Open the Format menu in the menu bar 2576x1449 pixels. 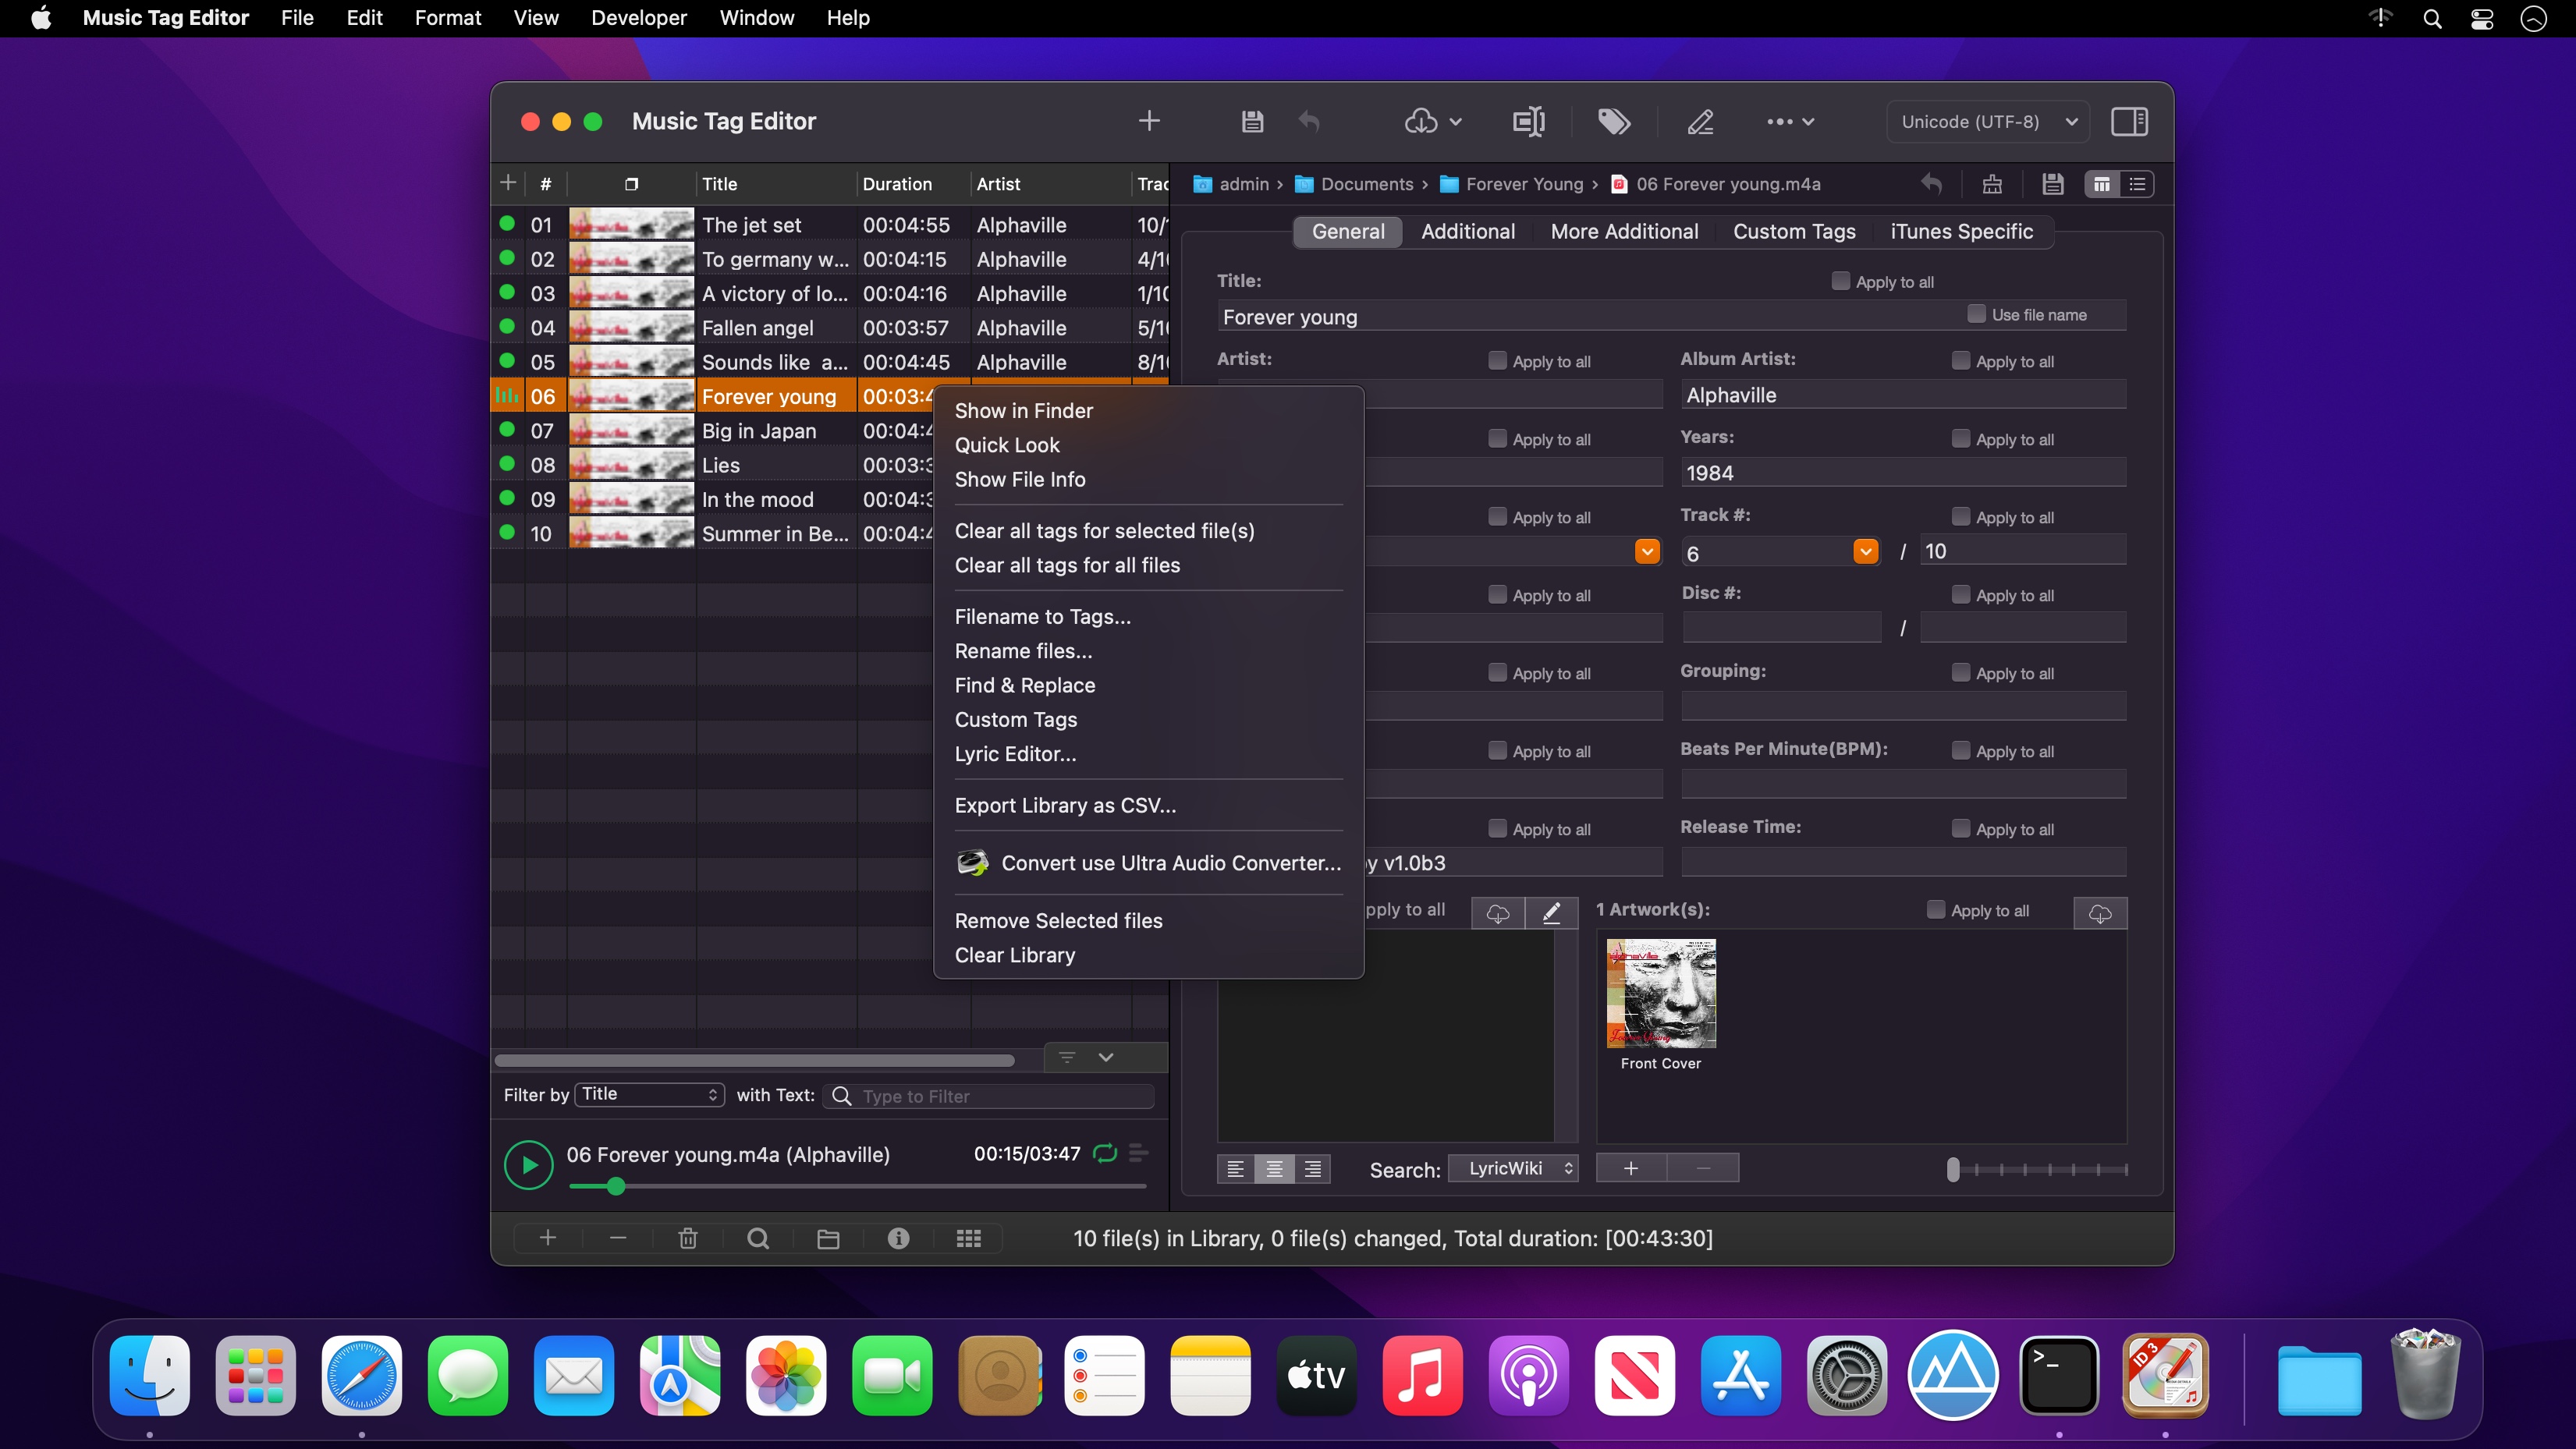tap(447, 18)
